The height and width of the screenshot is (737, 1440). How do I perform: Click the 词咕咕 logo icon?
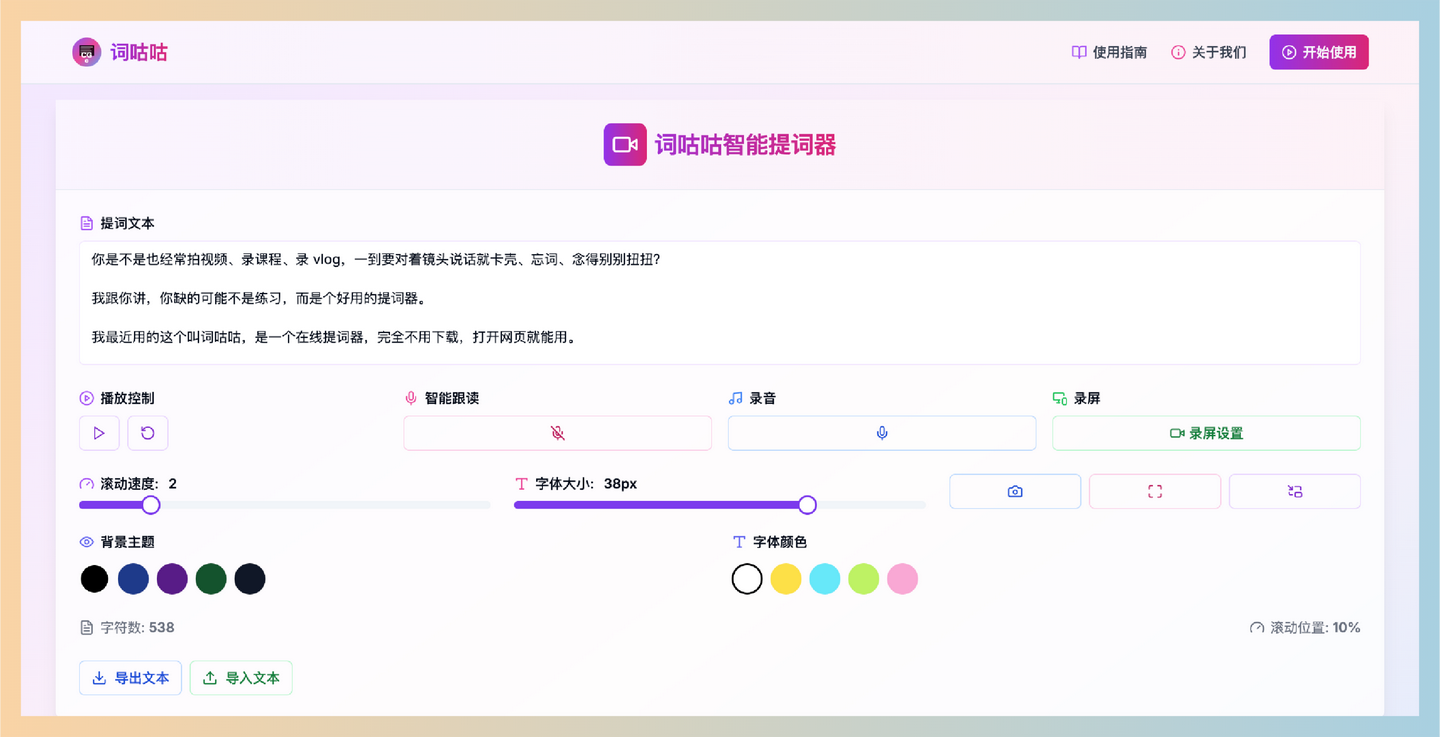point(86,51)
